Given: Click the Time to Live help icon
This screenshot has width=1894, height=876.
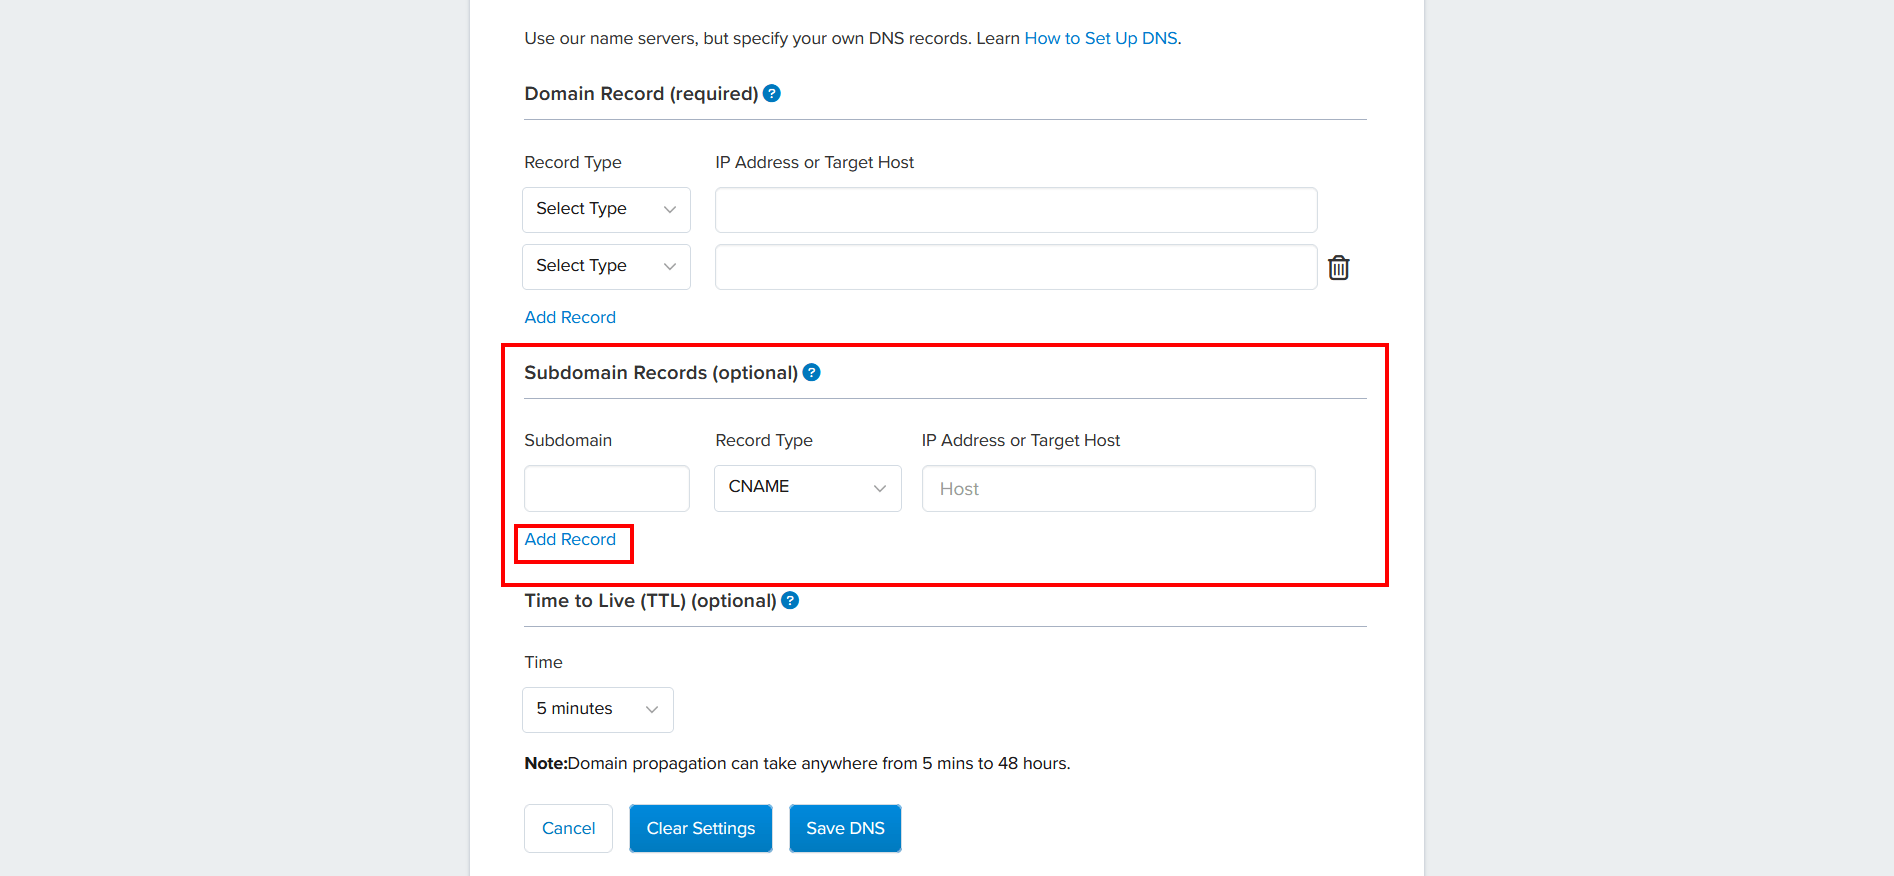Looking at the screenshot, I should click(x=790, y=600).
